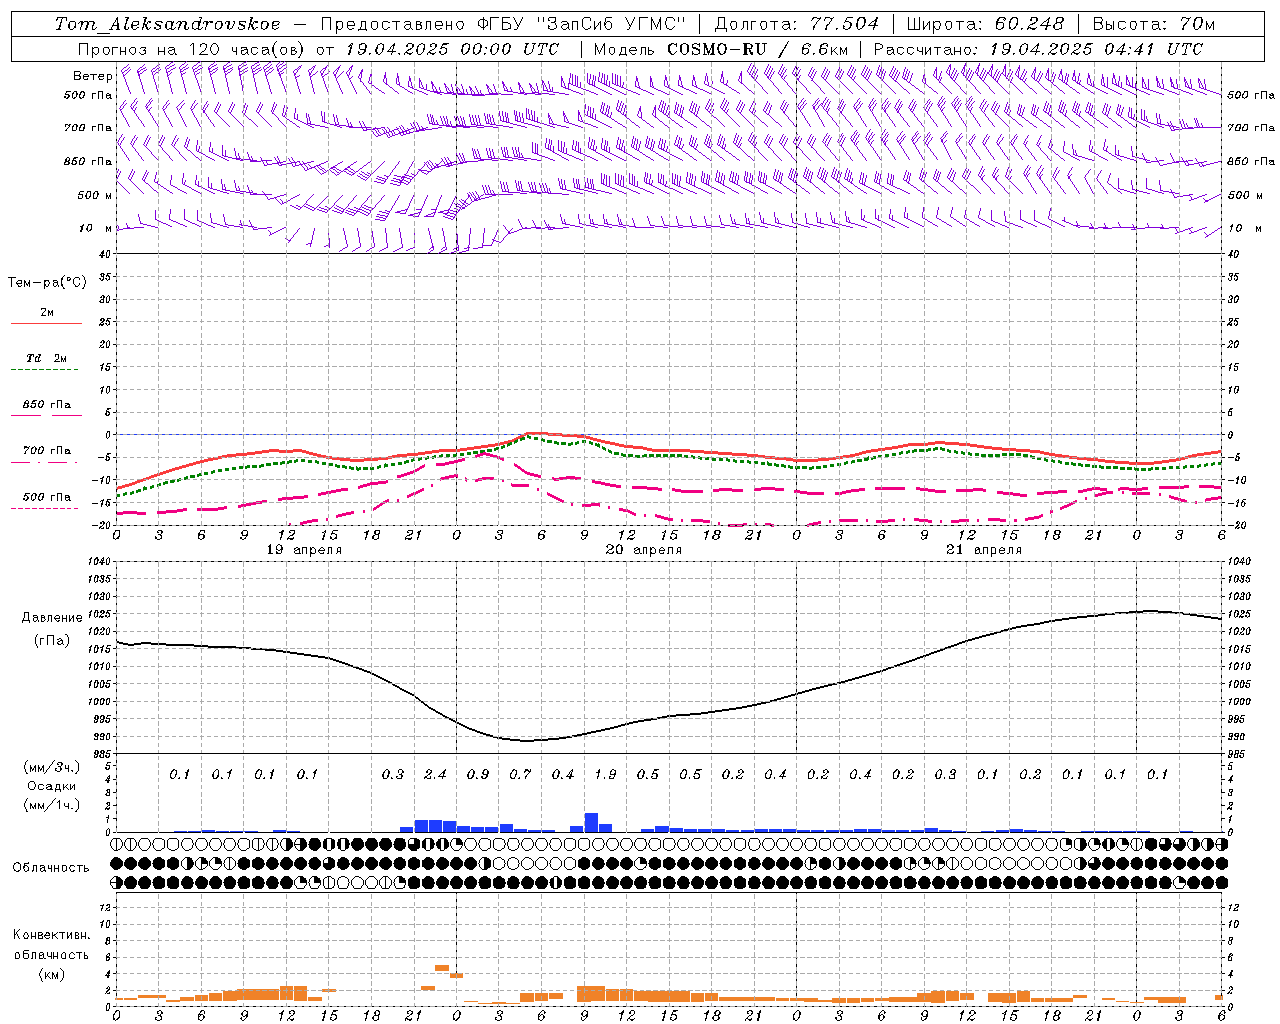Click the 10 м wind level label on left
This screenshot has height=1024, width=1280.
tap(95, 228)
